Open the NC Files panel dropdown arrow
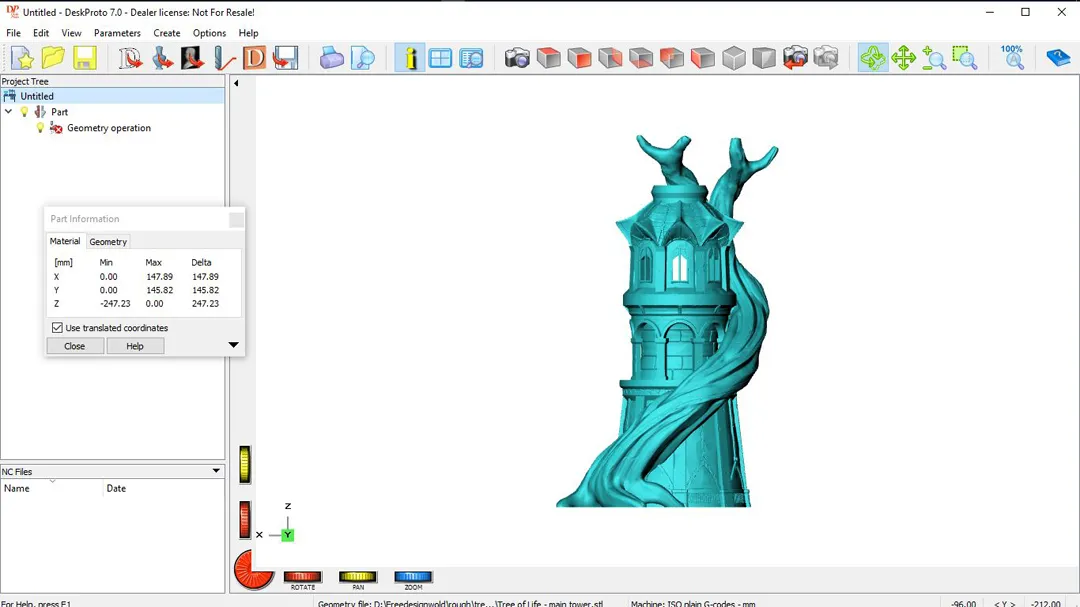The height and width of the screenshot is (607, 1080). [216, 471]
